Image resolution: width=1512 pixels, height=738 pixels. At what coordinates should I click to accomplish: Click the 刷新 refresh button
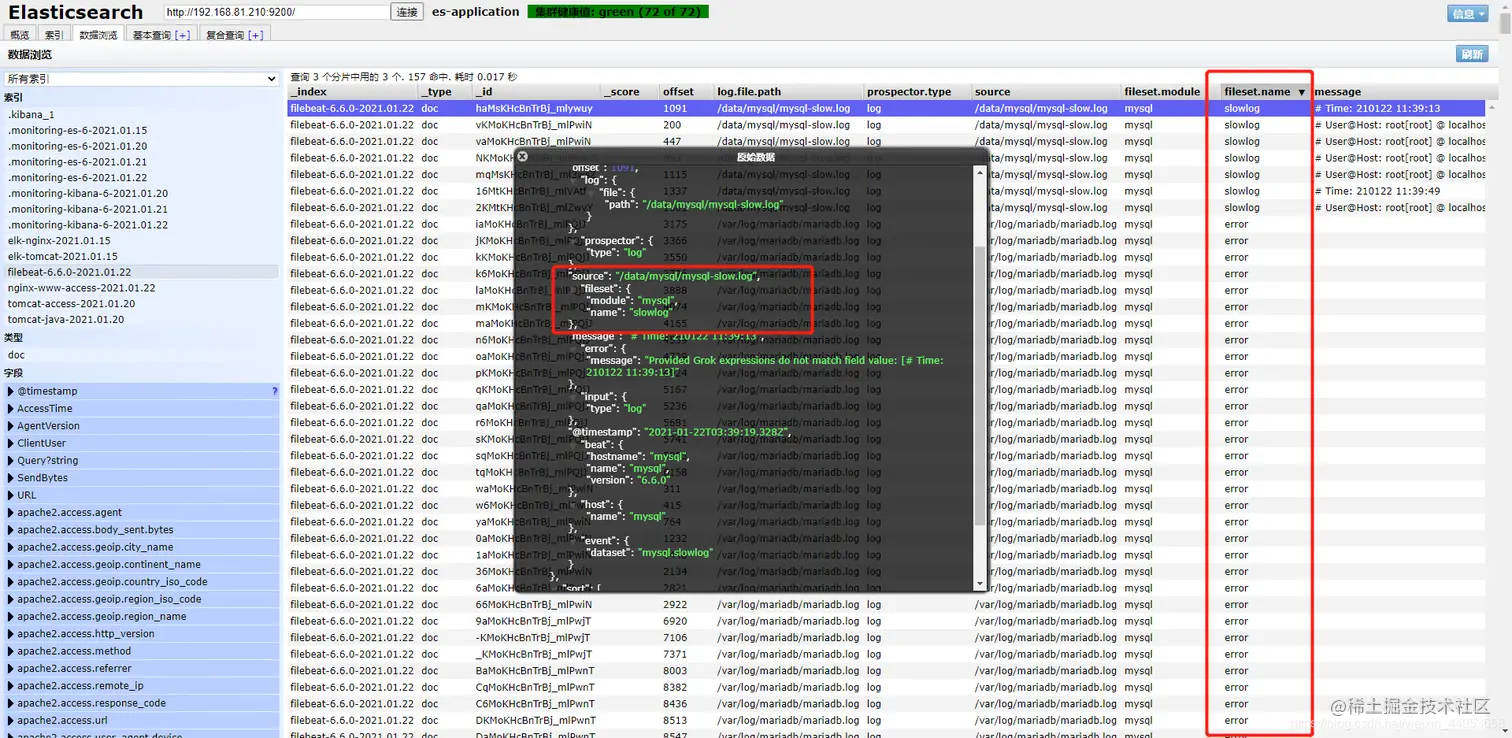point(1472,54)
